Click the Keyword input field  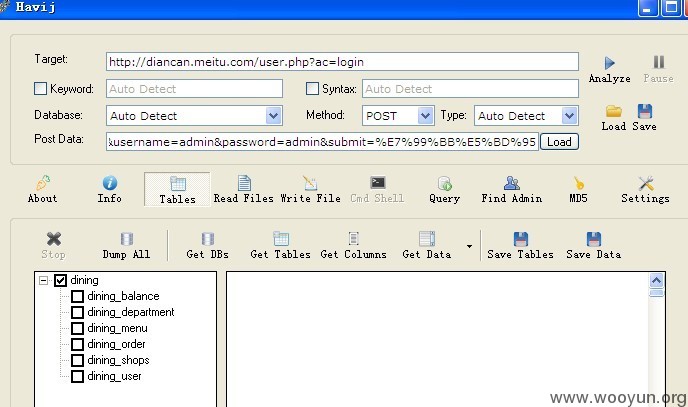(x=194, y=89)
